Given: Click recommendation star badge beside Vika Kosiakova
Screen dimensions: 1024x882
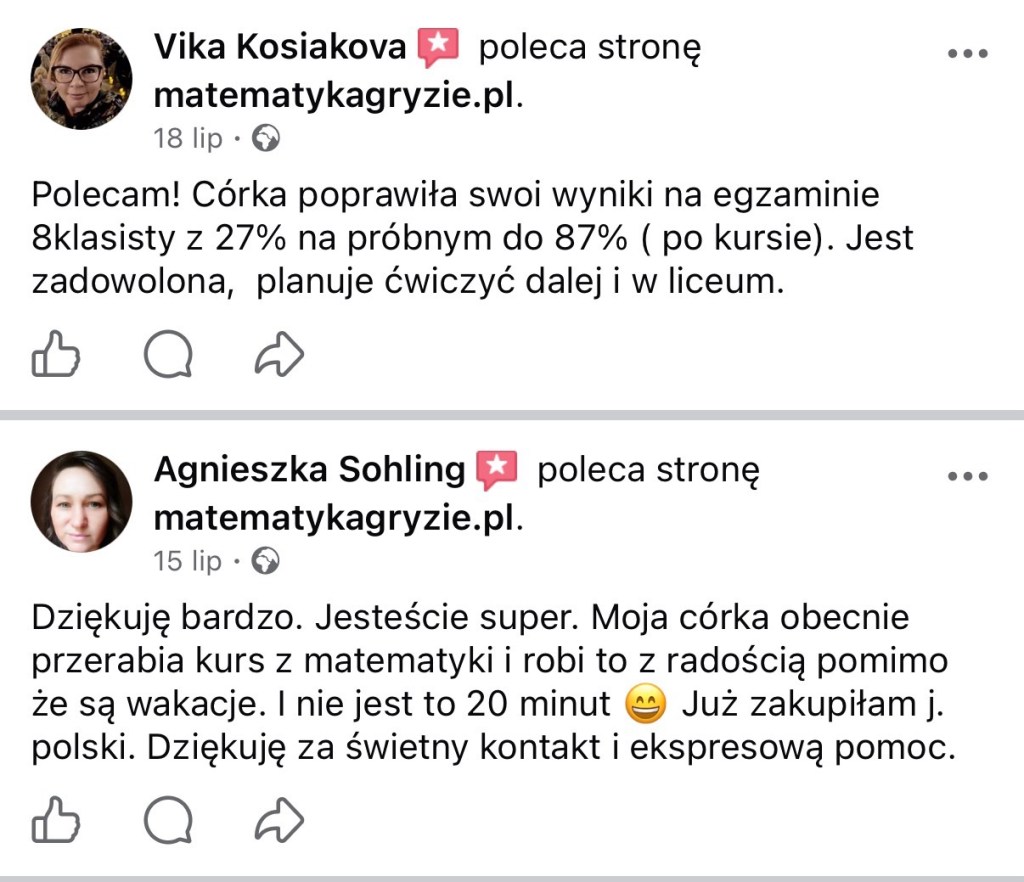Looking at the screenshot, I should (438, 47).
